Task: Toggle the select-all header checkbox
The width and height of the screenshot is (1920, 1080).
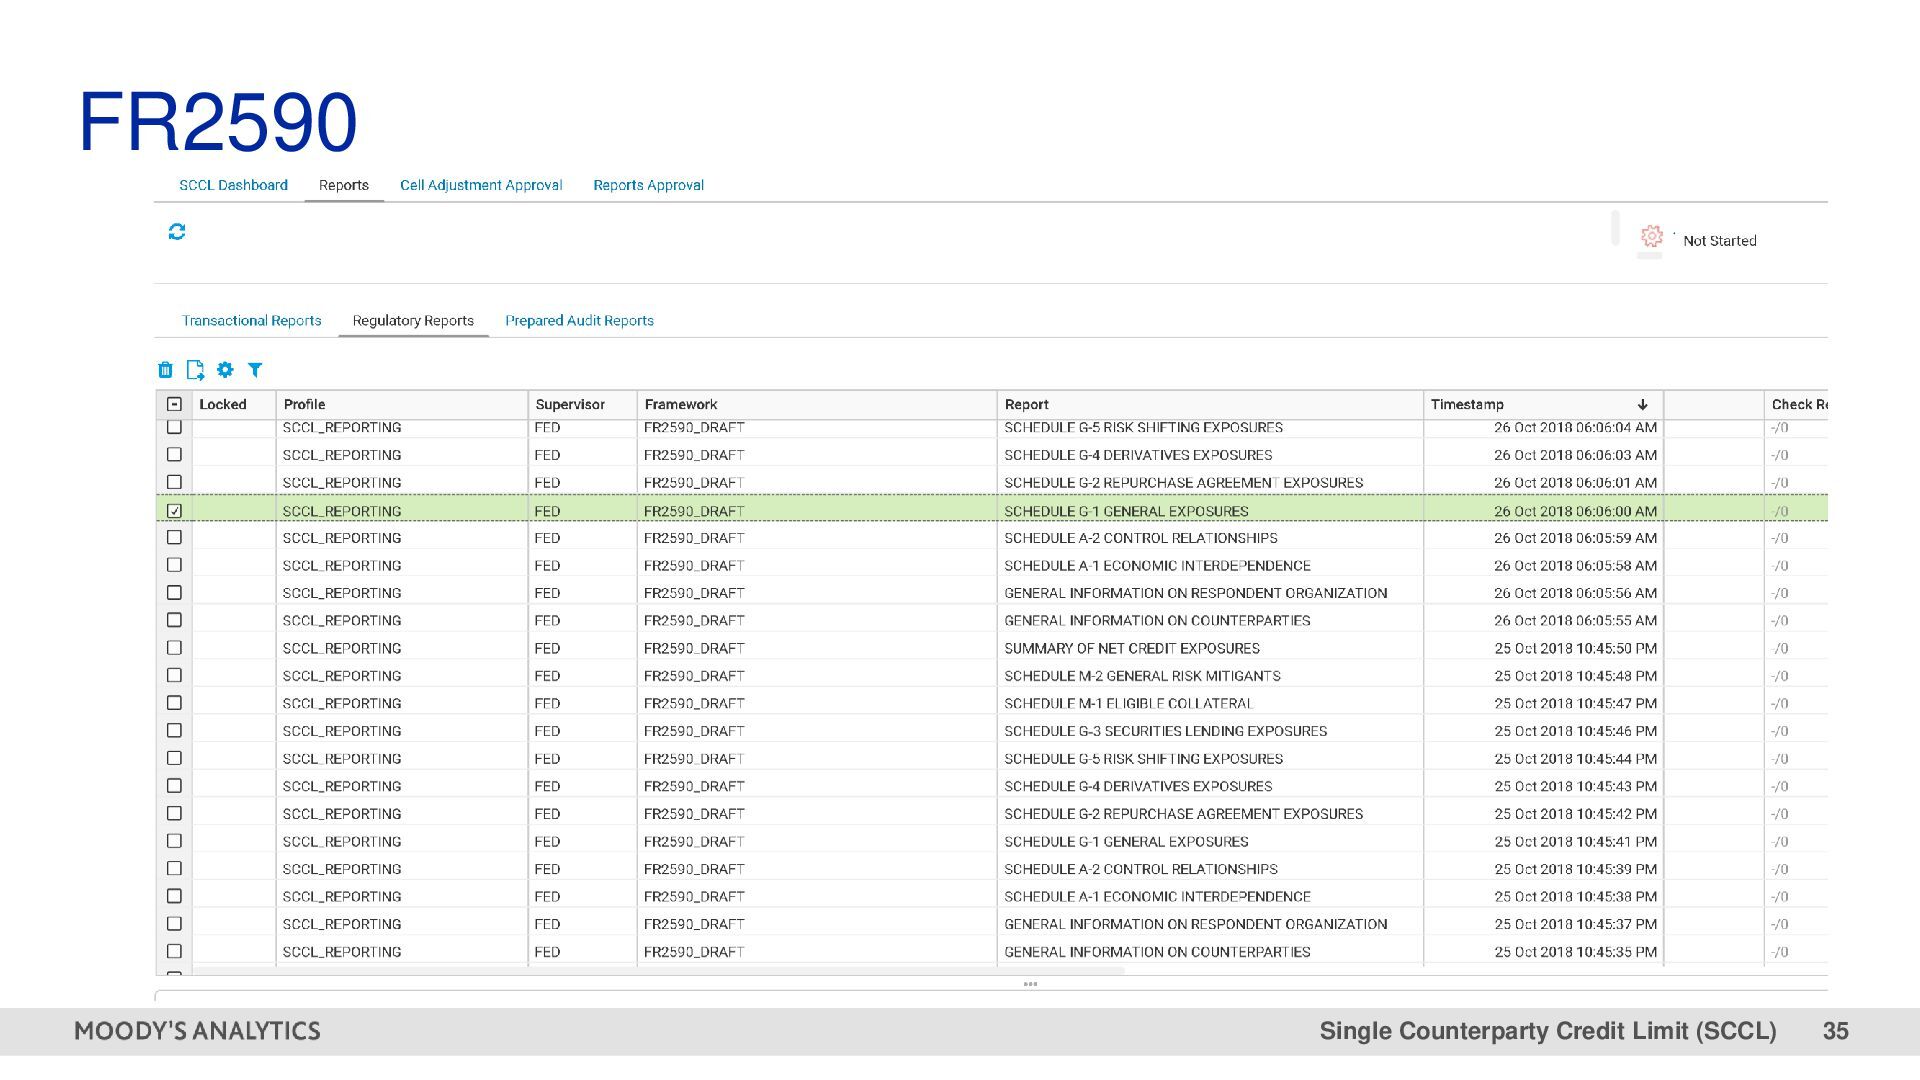Action: (174, 405)
